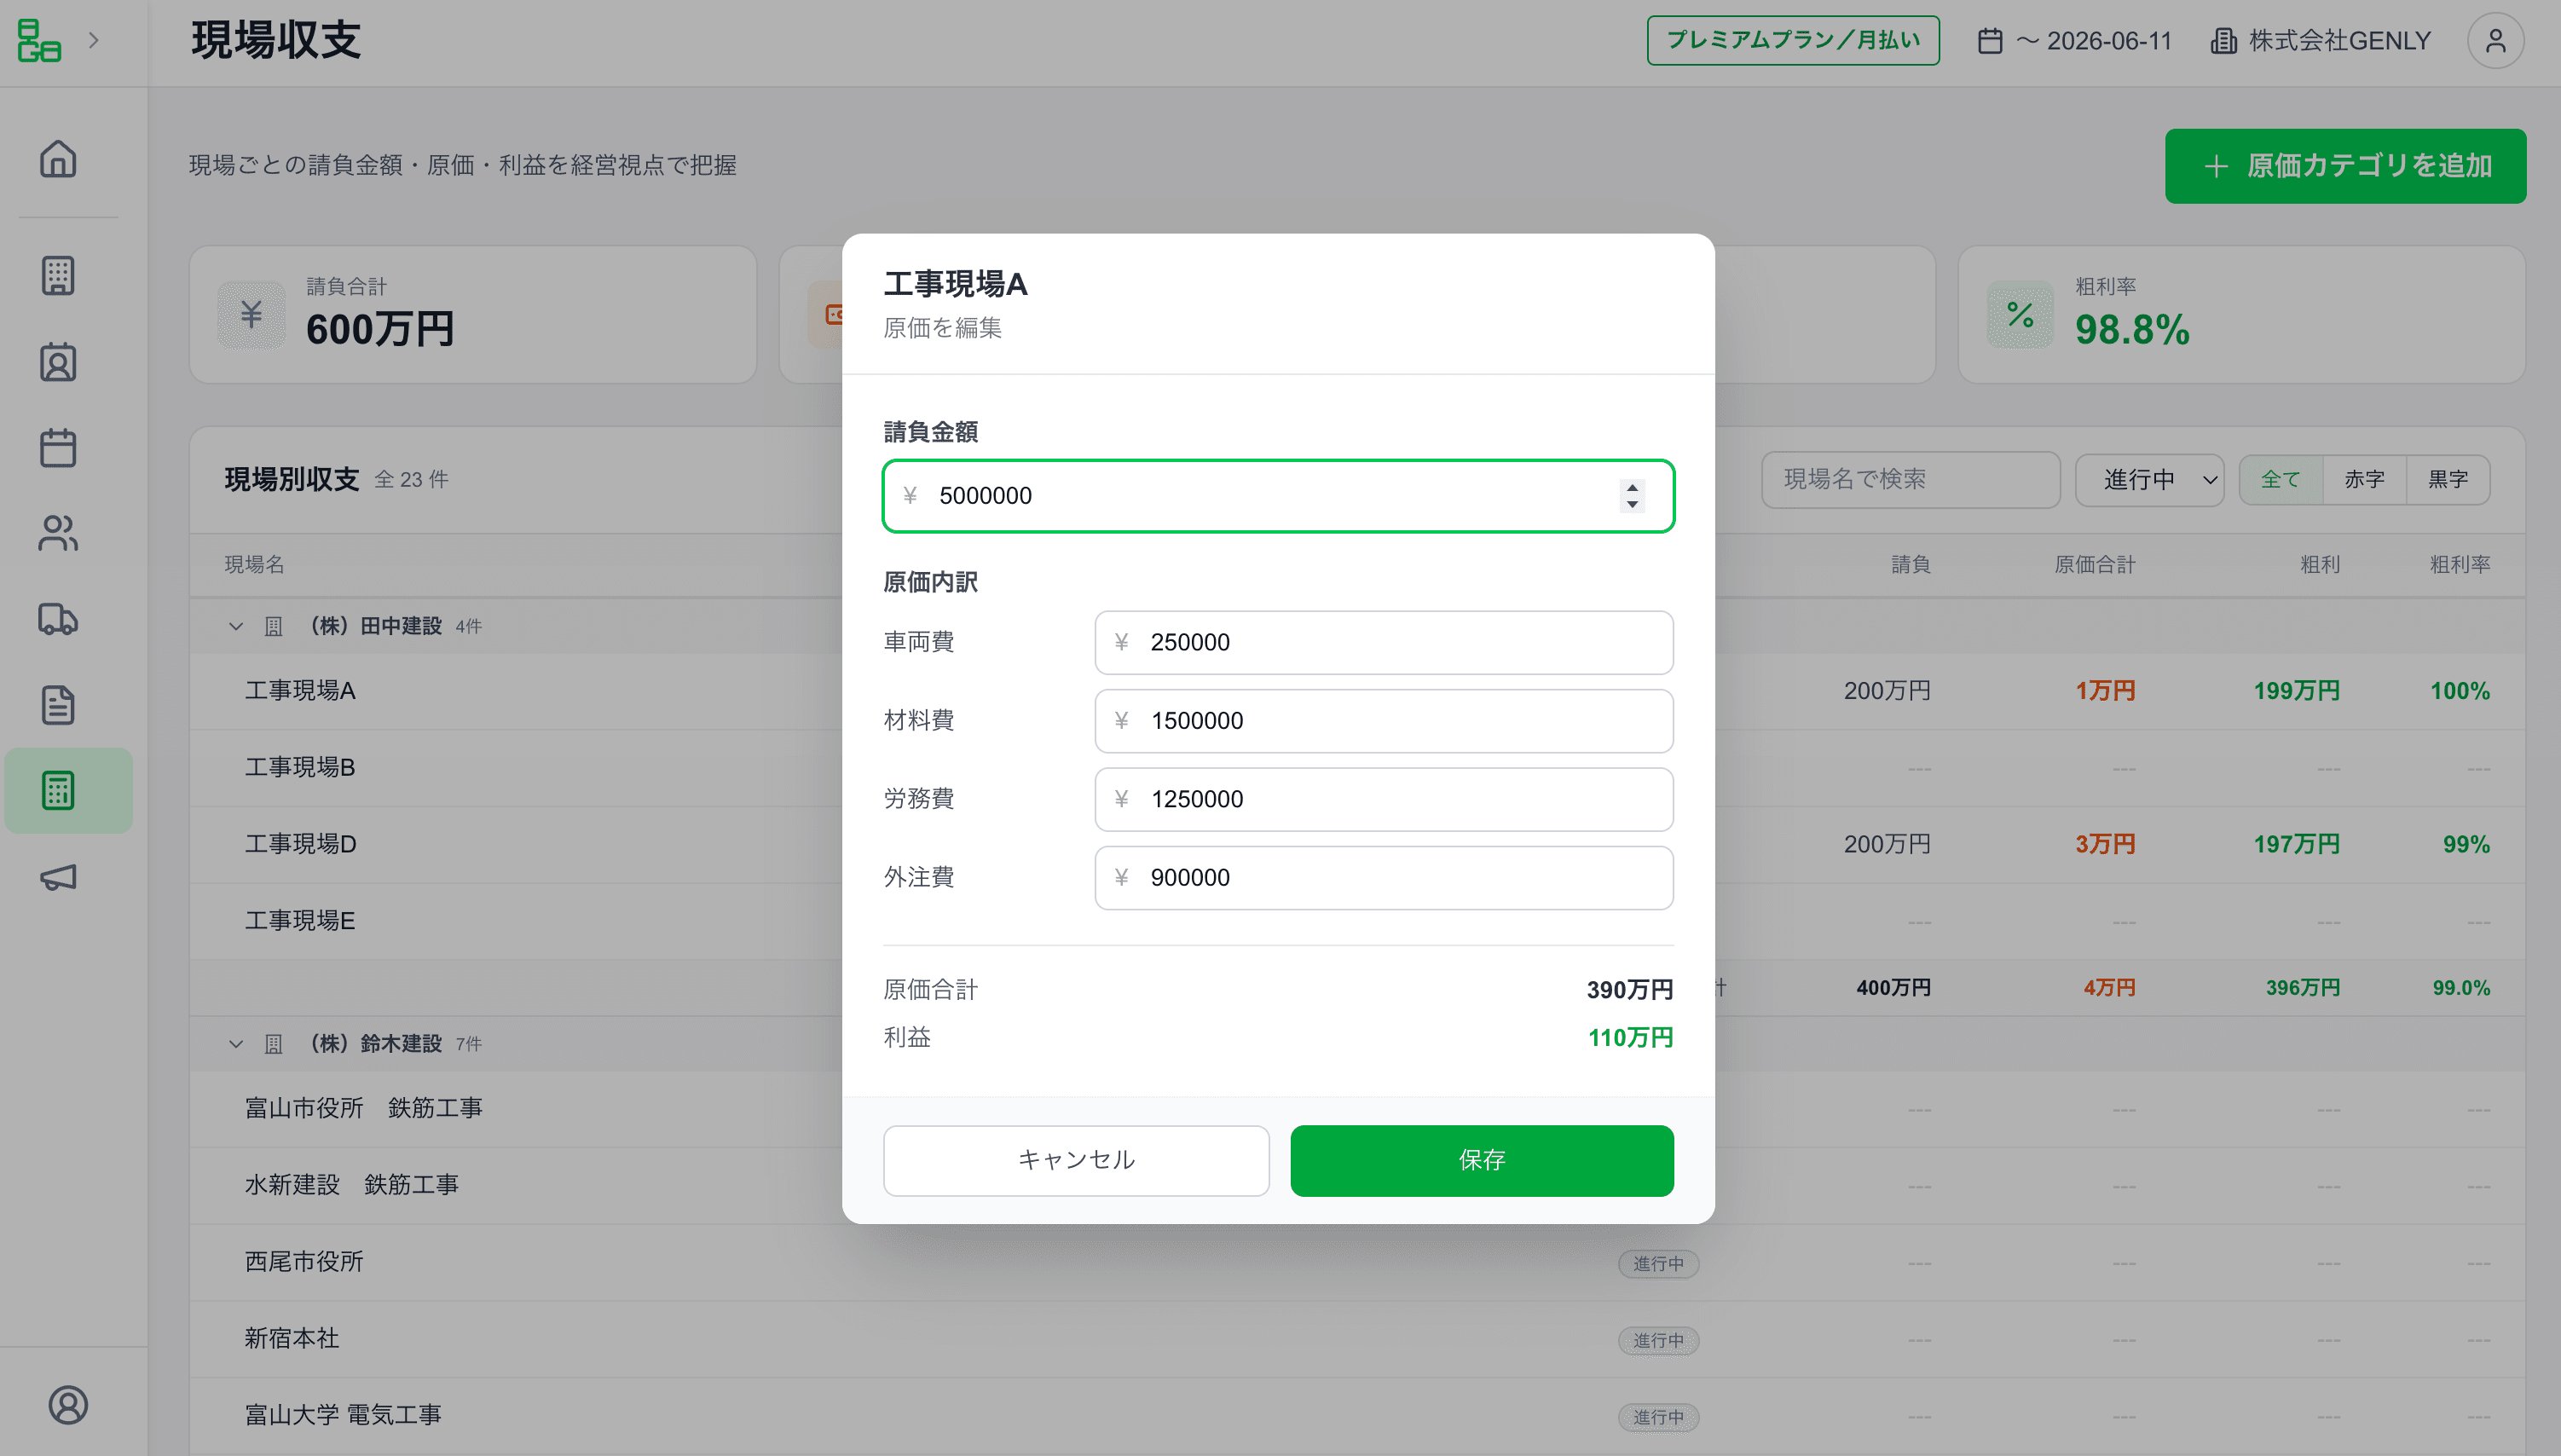2561x1456 pixels.
Task: Click the 粗利 column header
Action: tap(2320, 565)
